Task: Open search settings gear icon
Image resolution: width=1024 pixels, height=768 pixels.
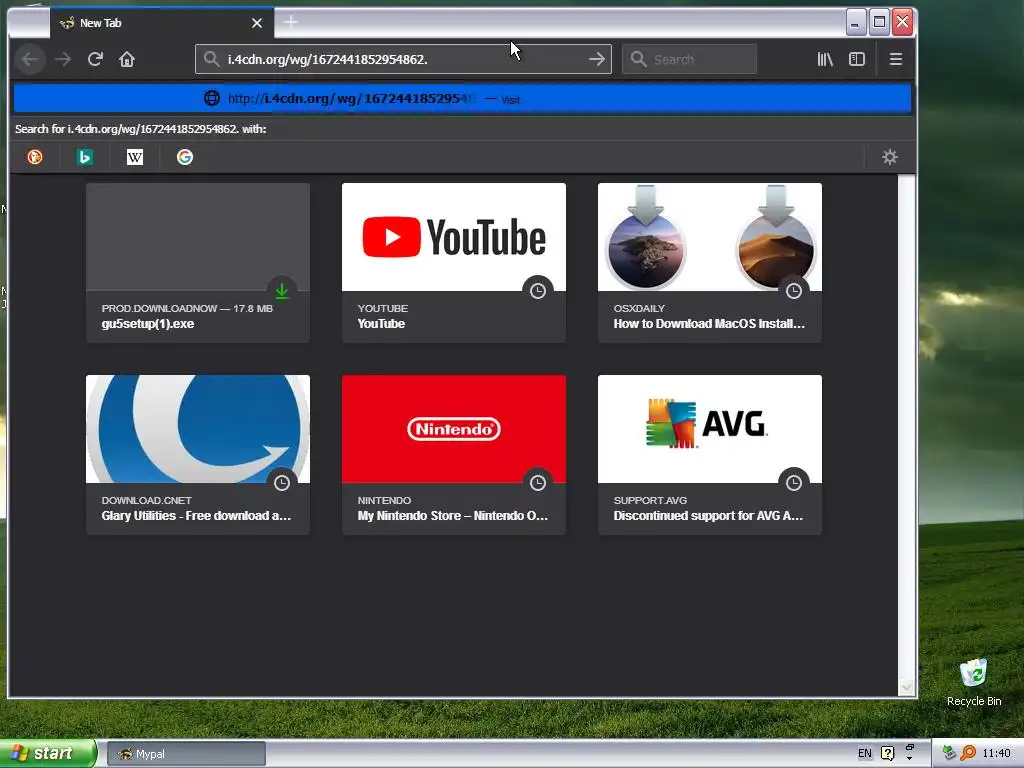Action: [889, 157]
